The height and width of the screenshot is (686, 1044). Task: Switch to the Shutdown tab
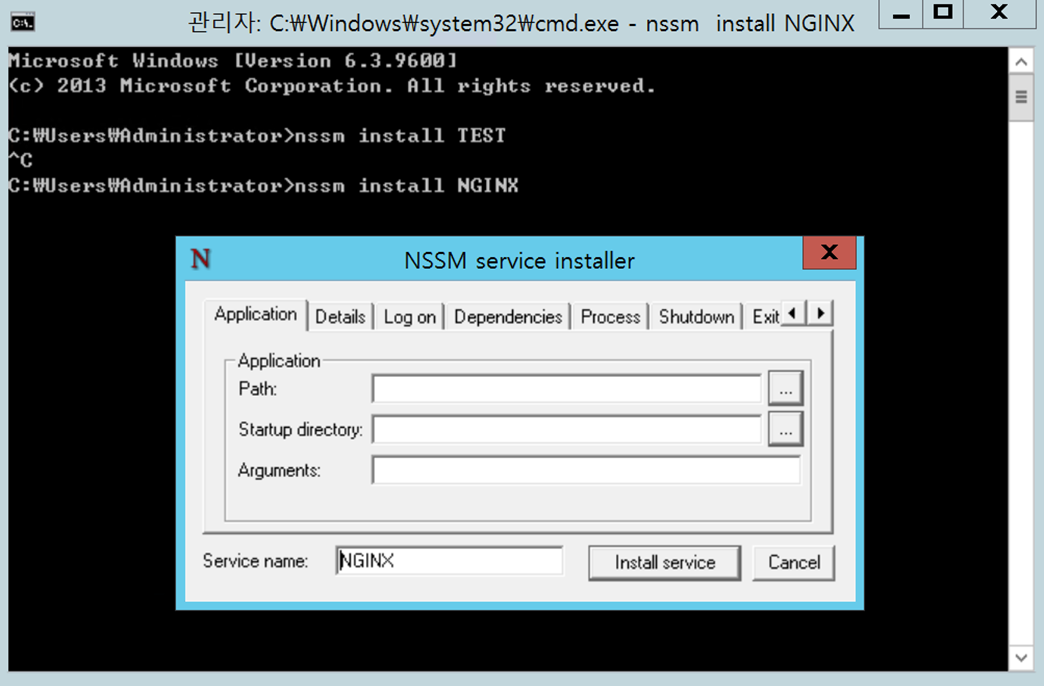pos(696,317)
